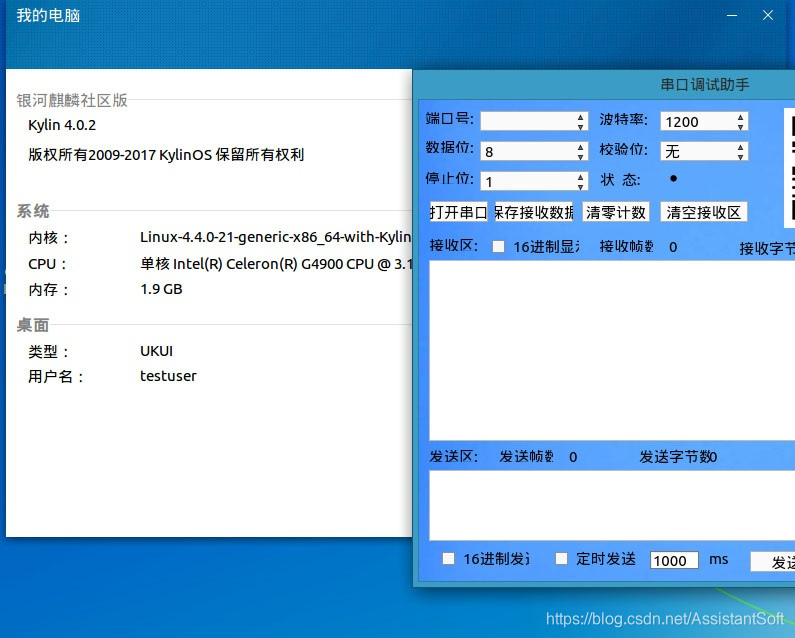
Task: Click the 1000 ms interval input field
Action: (x=674, y=560)
